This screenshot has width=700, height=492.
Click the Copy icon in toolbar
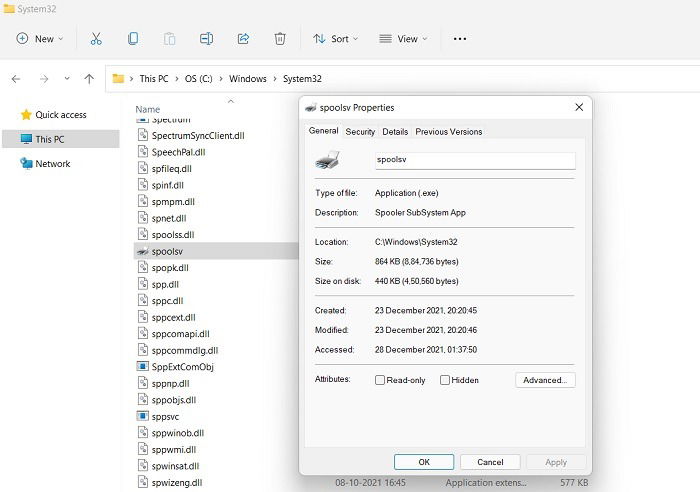[x=133, y=39]
